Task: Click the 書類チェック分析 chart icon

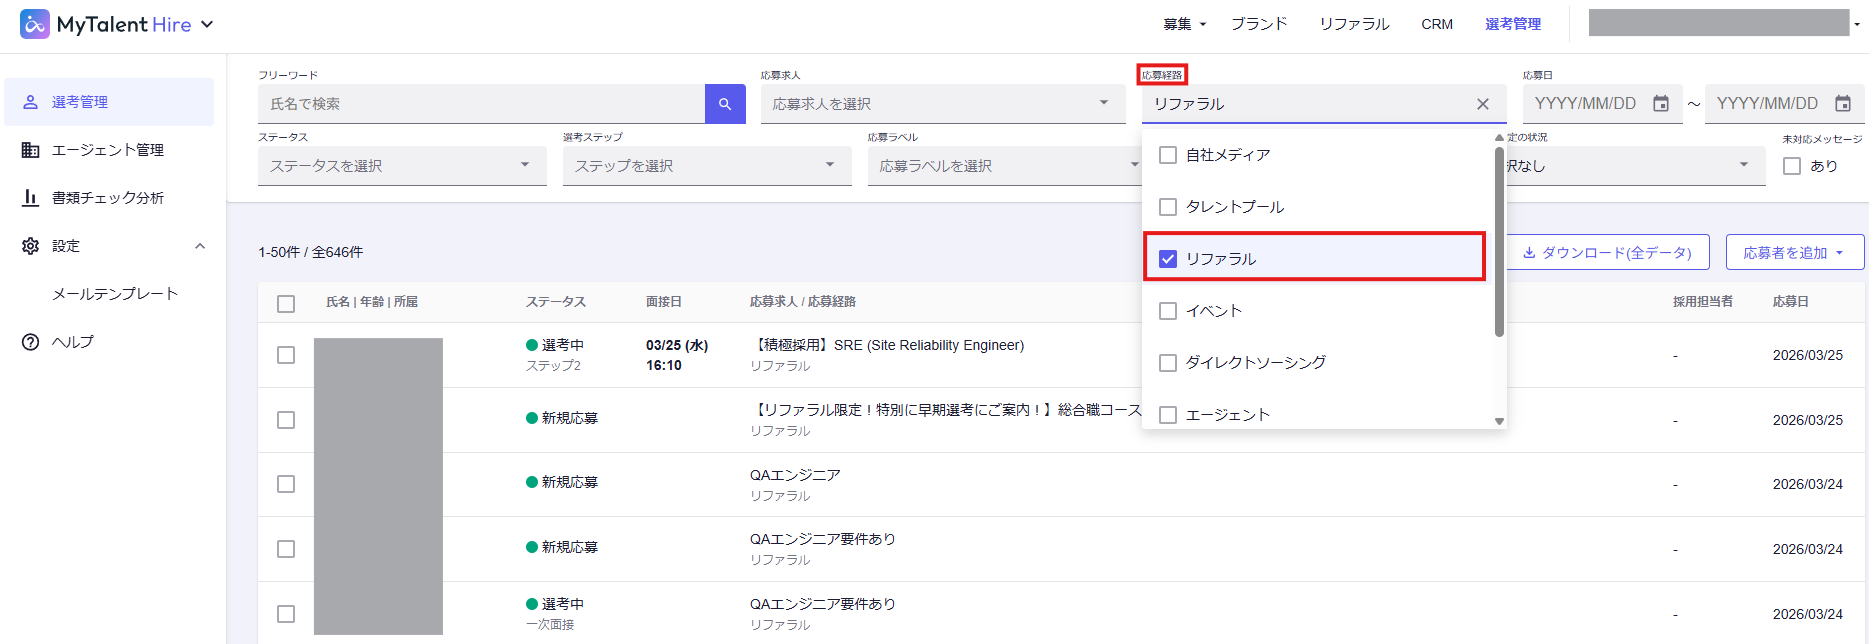Action: click(x=31, y=198)
